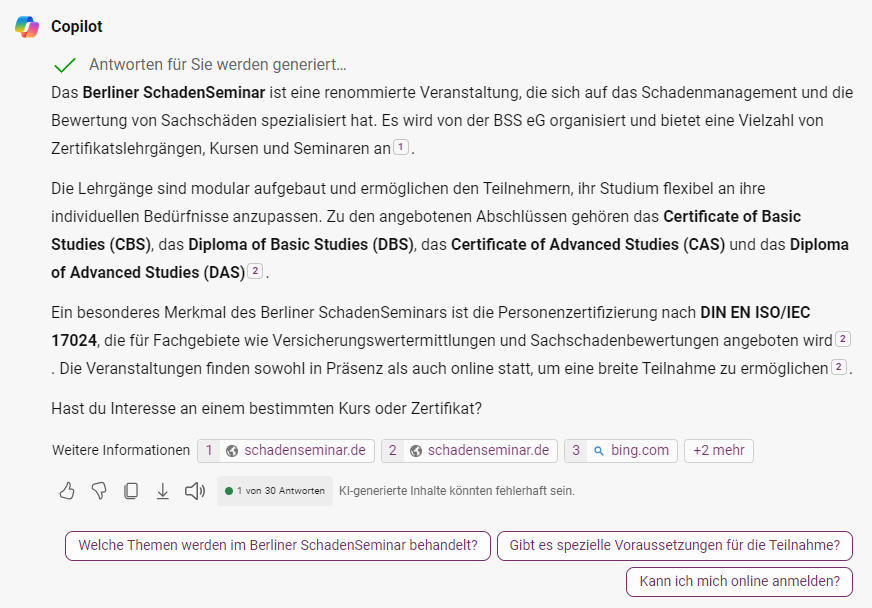Viewport: 872px width, 608px height.
Task: Ask 'Welche Themen werden im Berliner SchadenSeminar behandelt?'
Action: point(278,546)
